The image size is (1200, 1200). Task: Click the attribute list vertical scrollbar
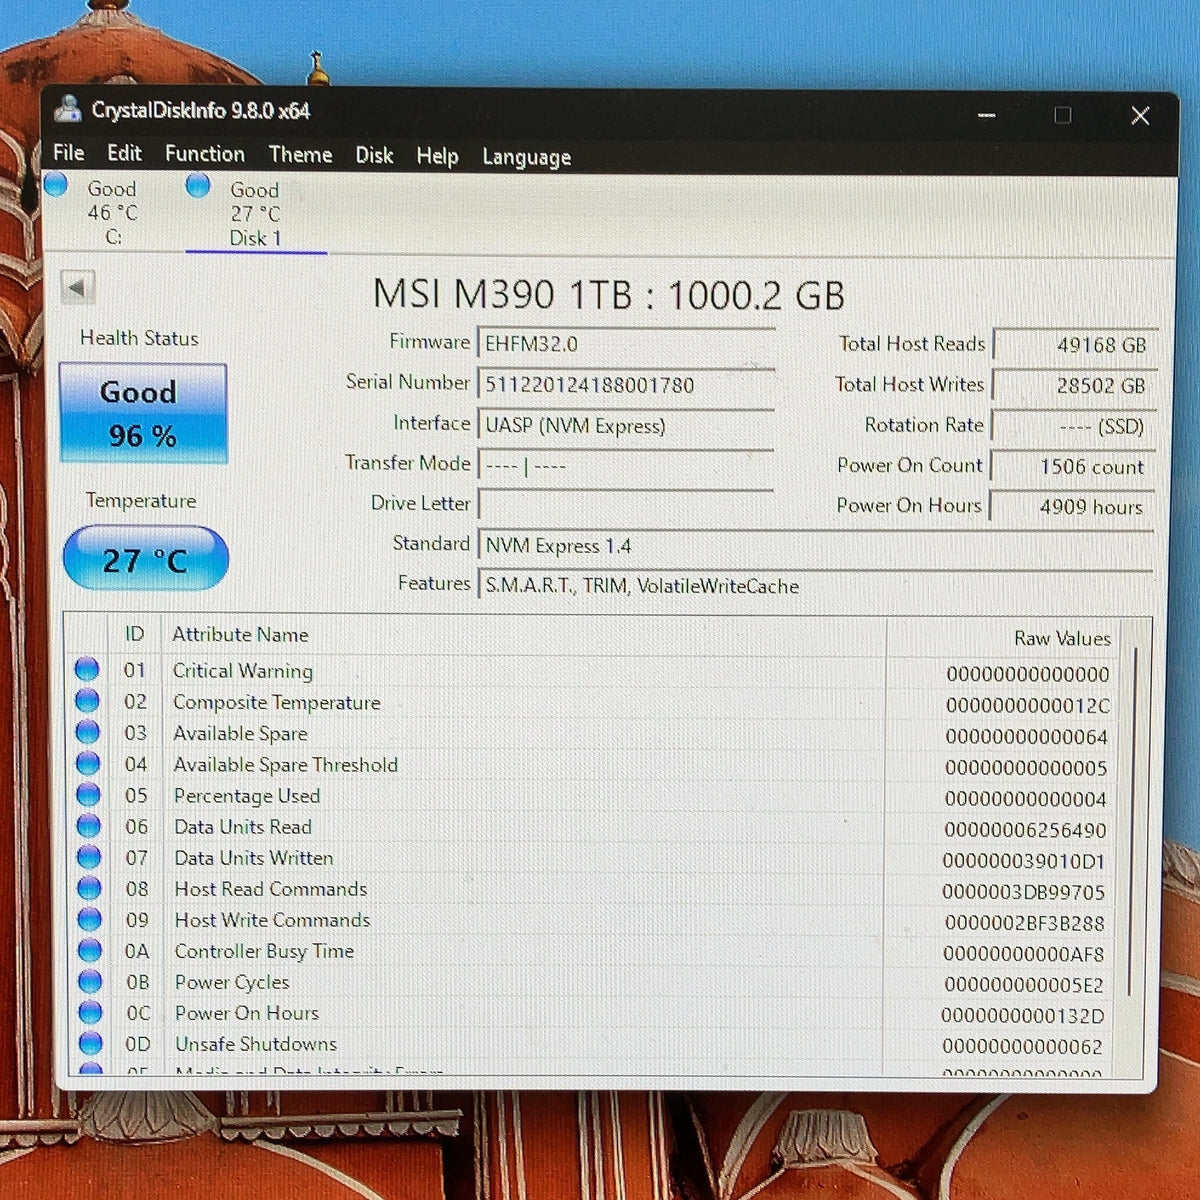1135,820
